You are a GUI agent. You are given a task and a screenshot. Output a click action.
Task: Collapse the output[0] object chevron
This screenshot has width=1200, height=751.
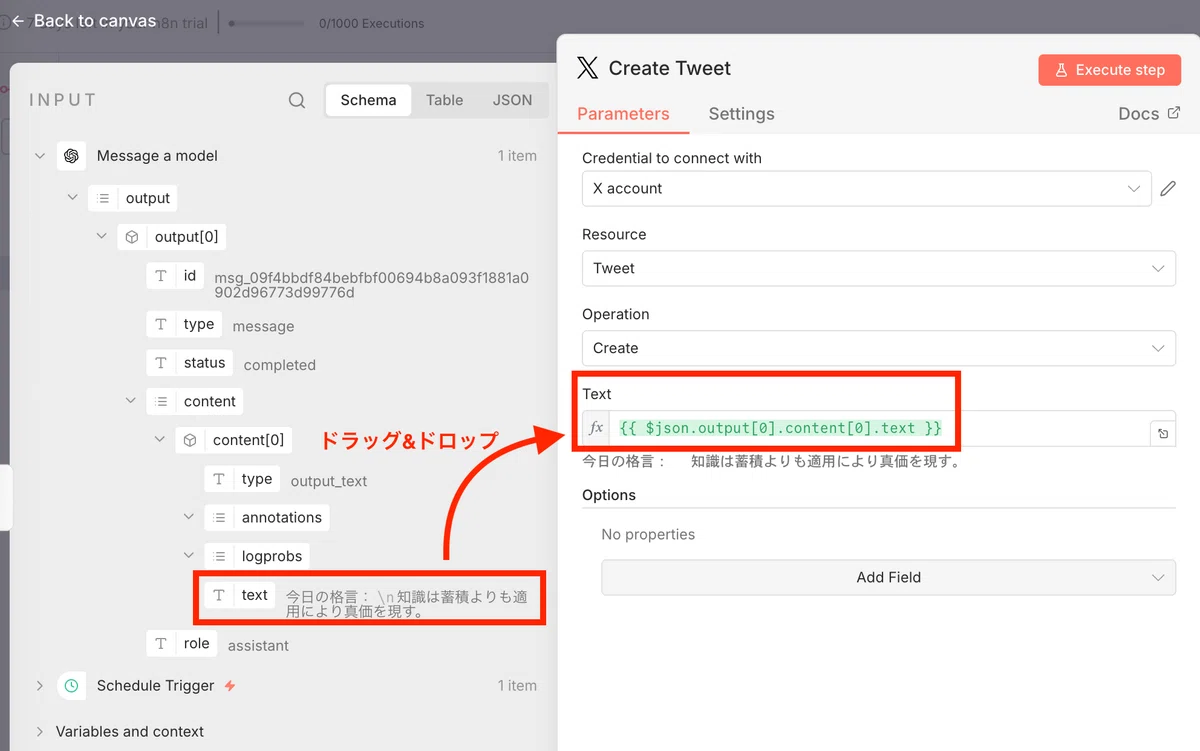click(101, 237)
